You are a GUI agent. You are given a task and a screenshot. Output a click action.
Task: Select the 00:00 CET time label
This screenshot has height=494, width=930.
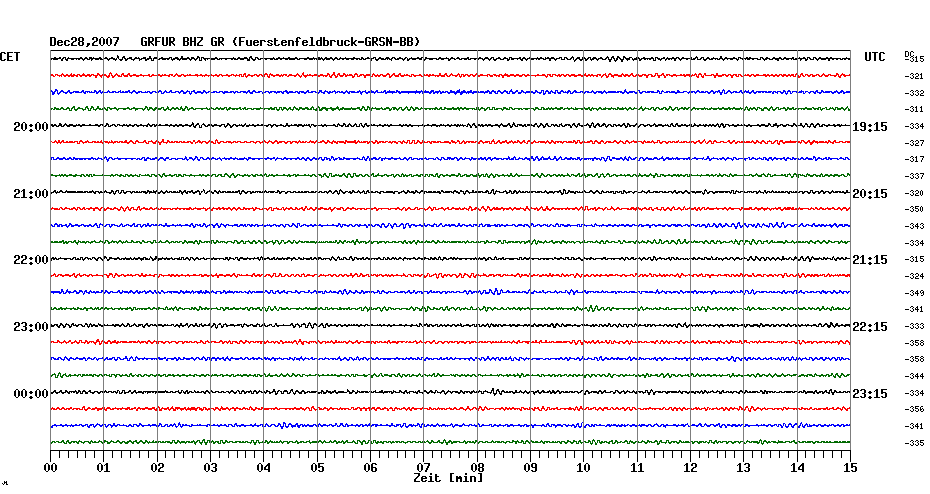pos(31,394)
